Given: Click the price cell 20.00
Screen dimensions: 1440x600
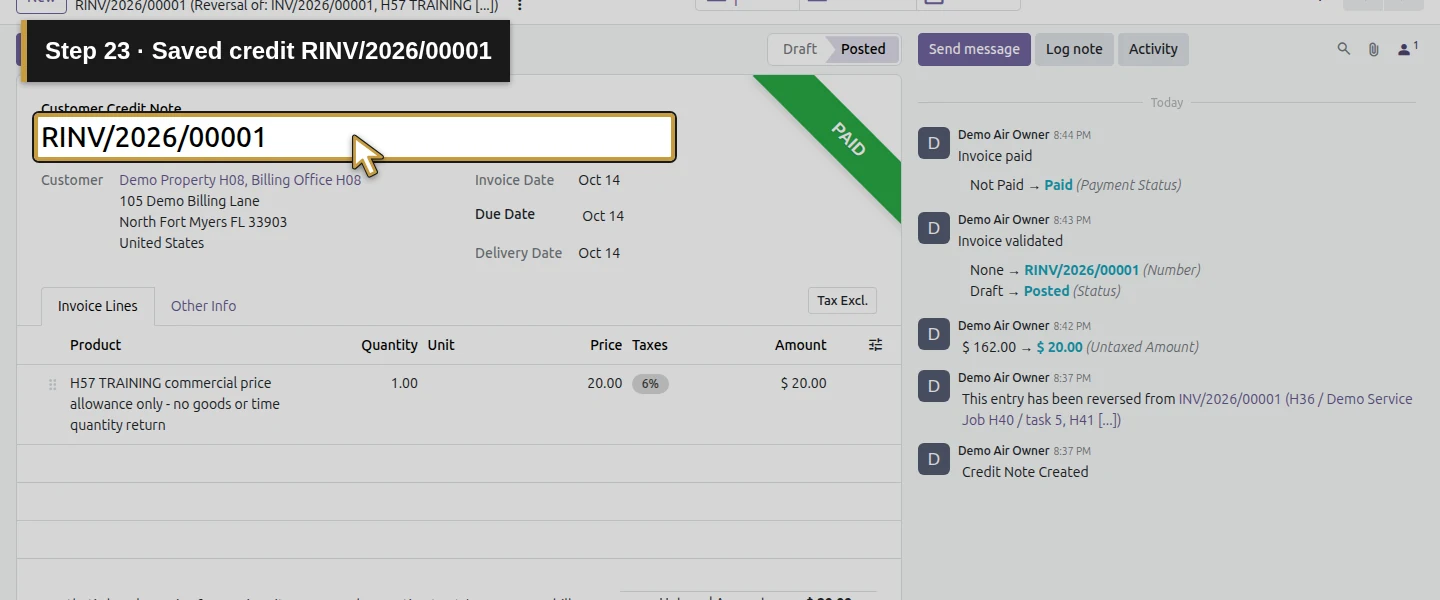Looking at the screenshot, I should (604, 383).
